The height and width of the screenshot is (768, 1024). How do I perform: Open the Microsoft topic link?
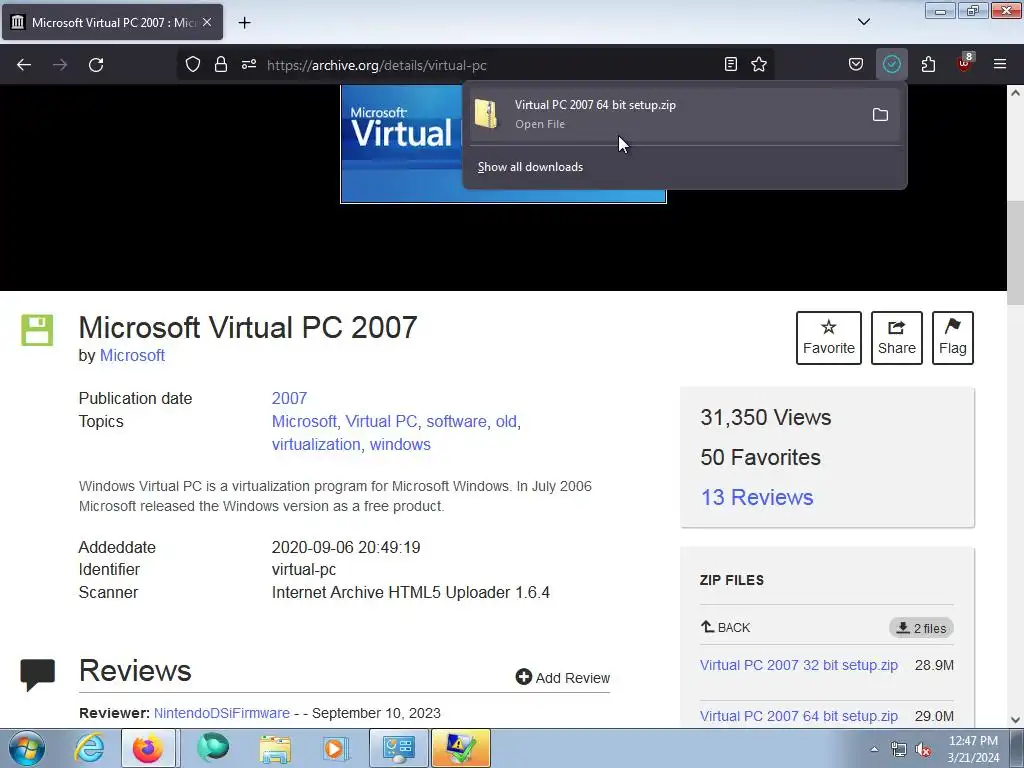coord(304,421)
